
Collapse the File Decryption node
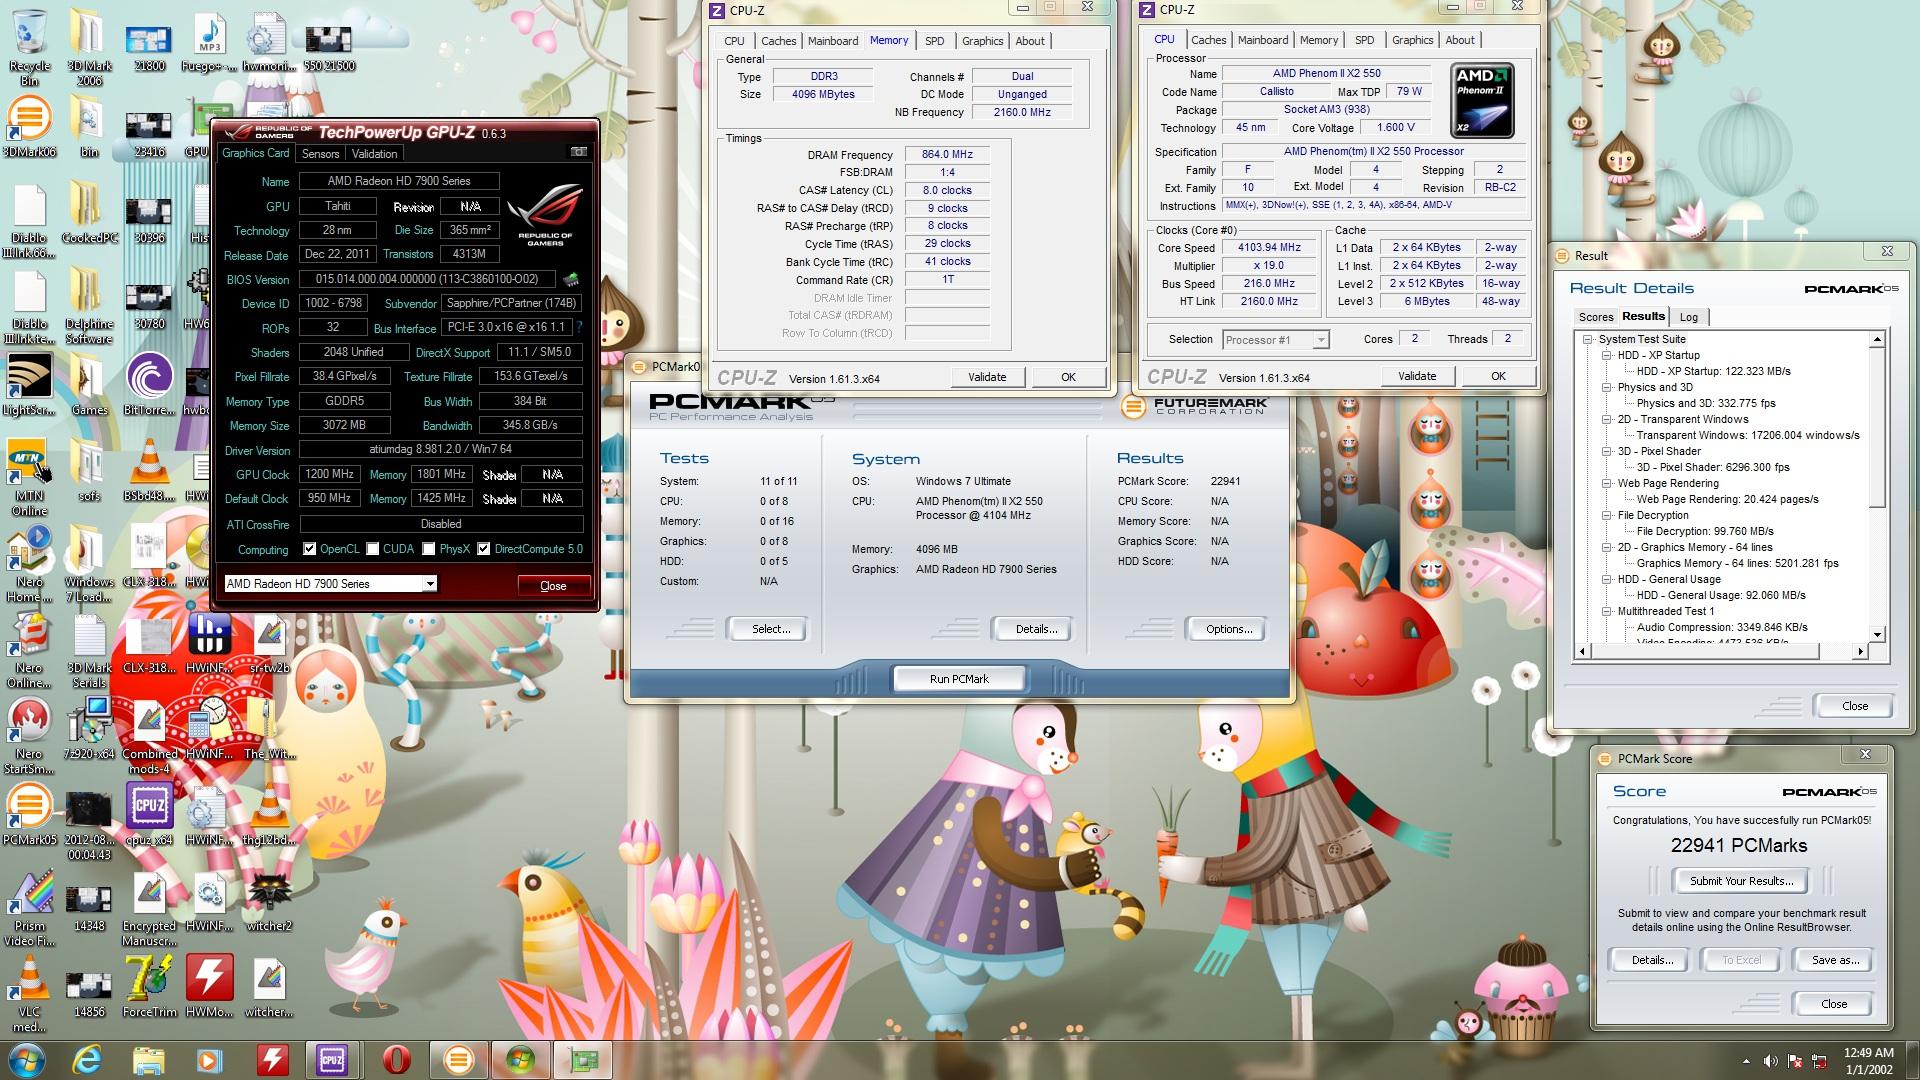(1607, 515)
